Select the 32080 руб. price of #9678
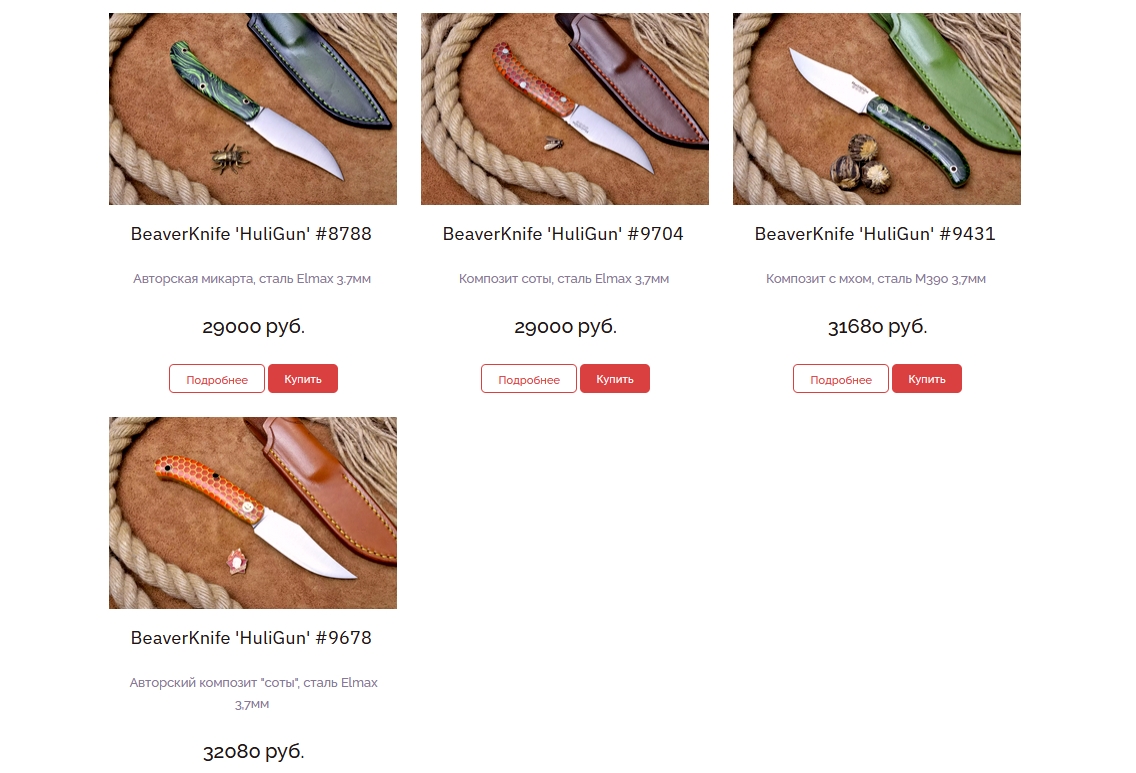Screen dimensions: 1136x773 [254, 751]
